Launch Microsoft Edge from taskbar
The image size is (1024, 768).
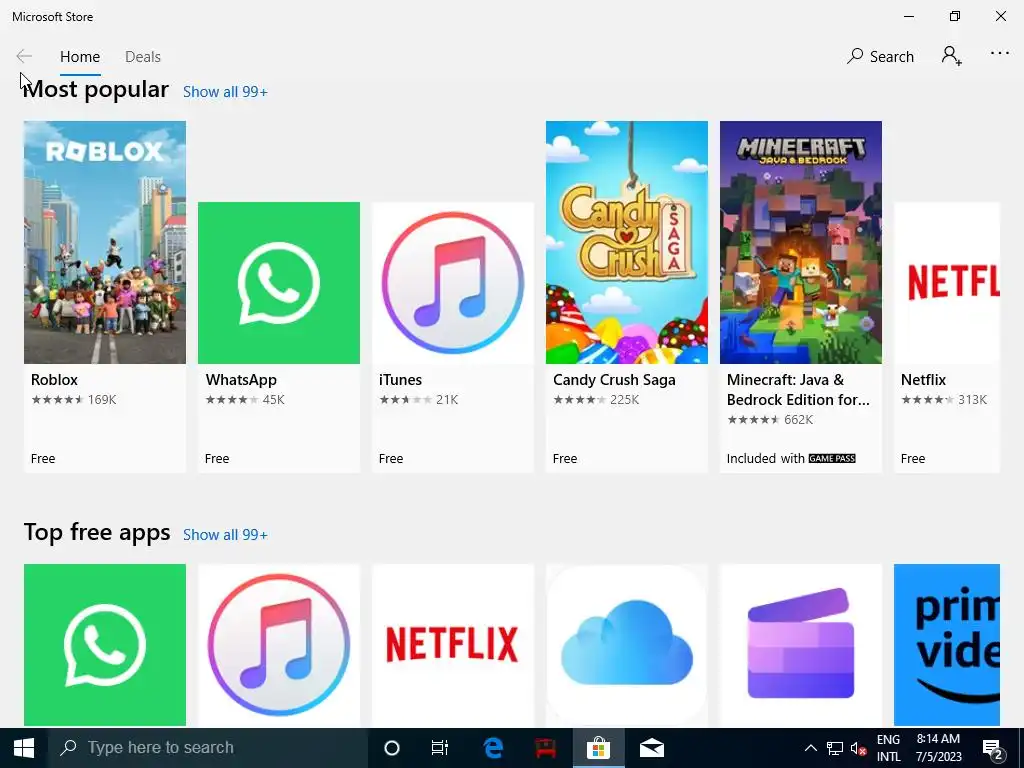point(493,748)
